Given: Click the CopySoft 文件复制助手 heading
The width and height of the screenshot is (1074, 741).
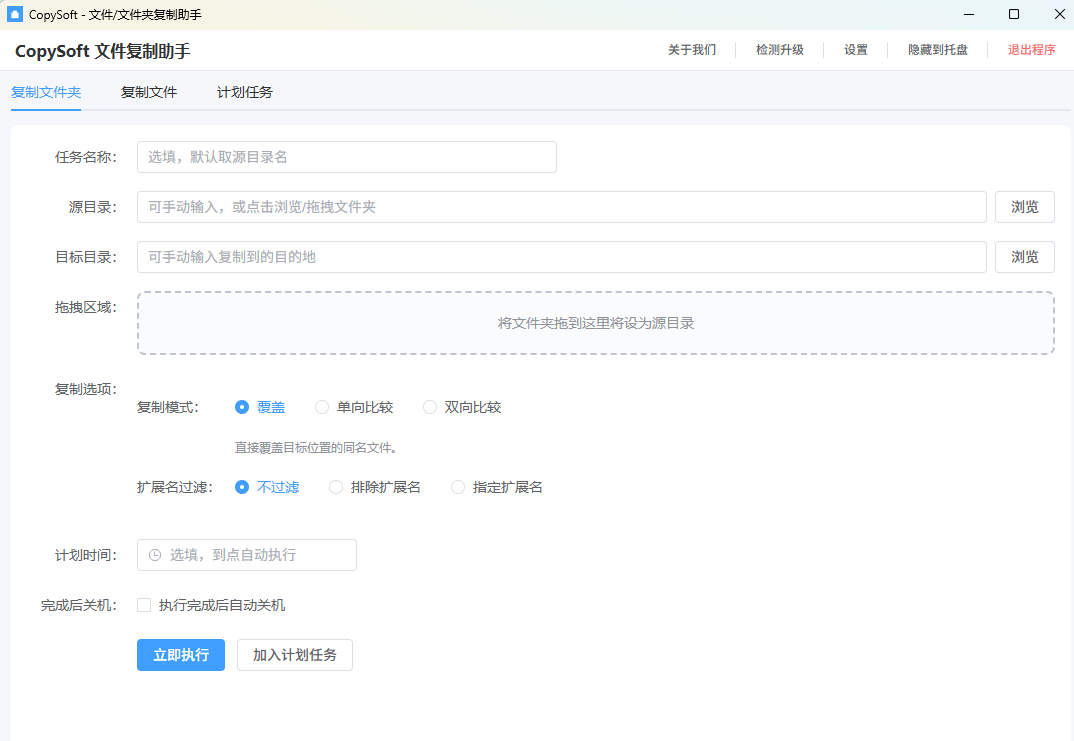Looking at the screenshot, I should tap(103, 51).
